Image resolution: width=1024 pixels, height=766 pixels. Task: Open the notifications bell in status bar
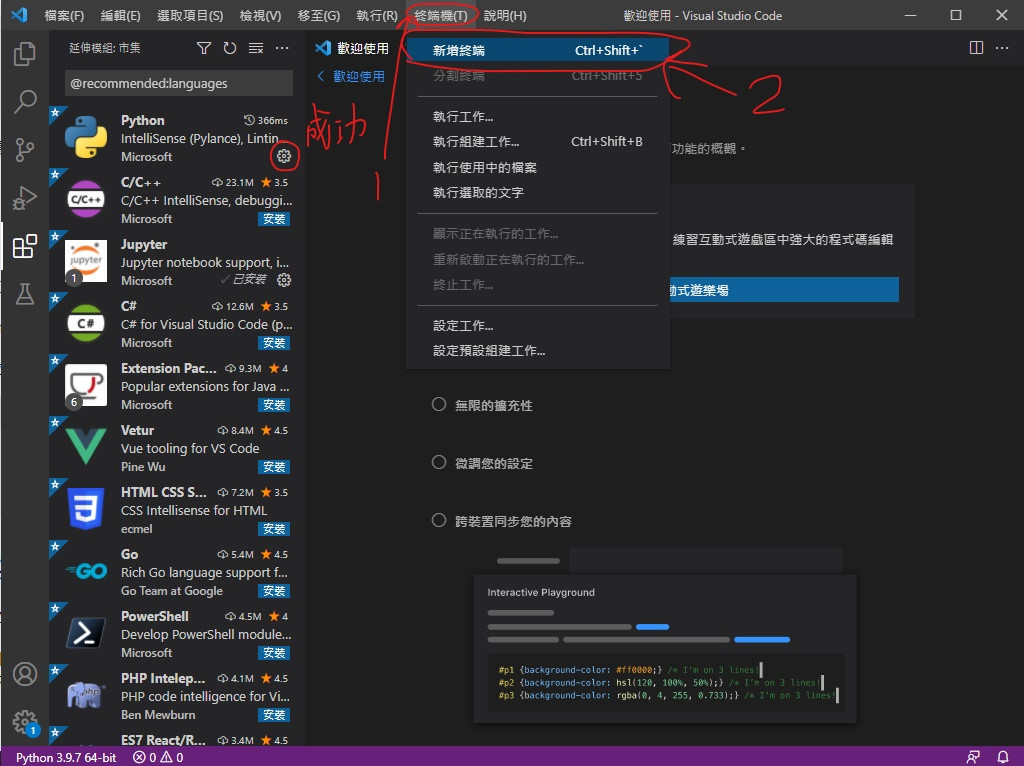point(1003,757)
